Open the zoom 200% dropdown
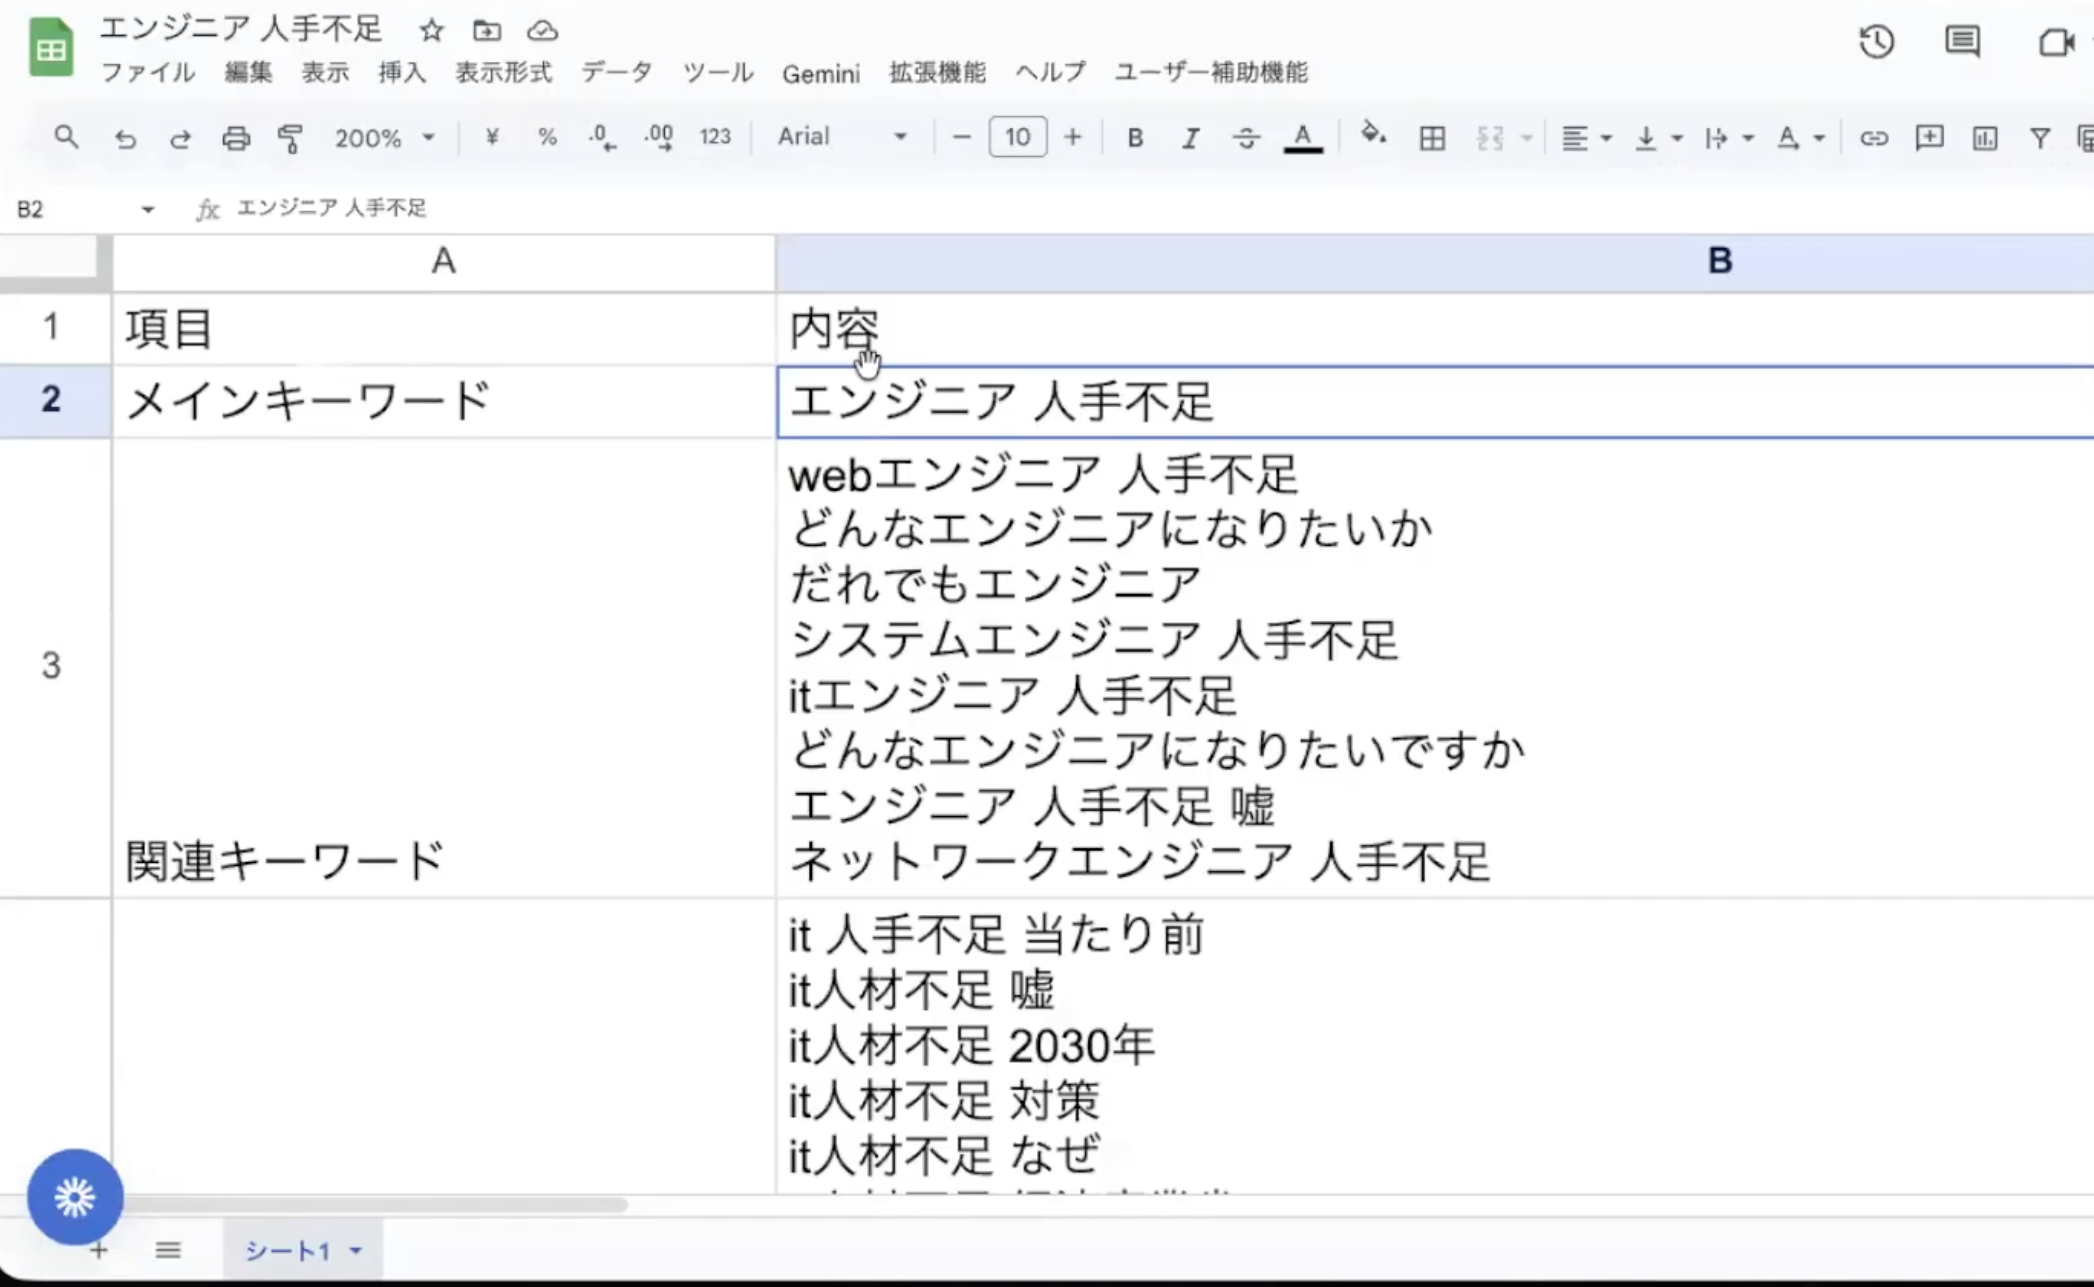The height and width of the screenshot is (1287, 2094). (384, 137)
